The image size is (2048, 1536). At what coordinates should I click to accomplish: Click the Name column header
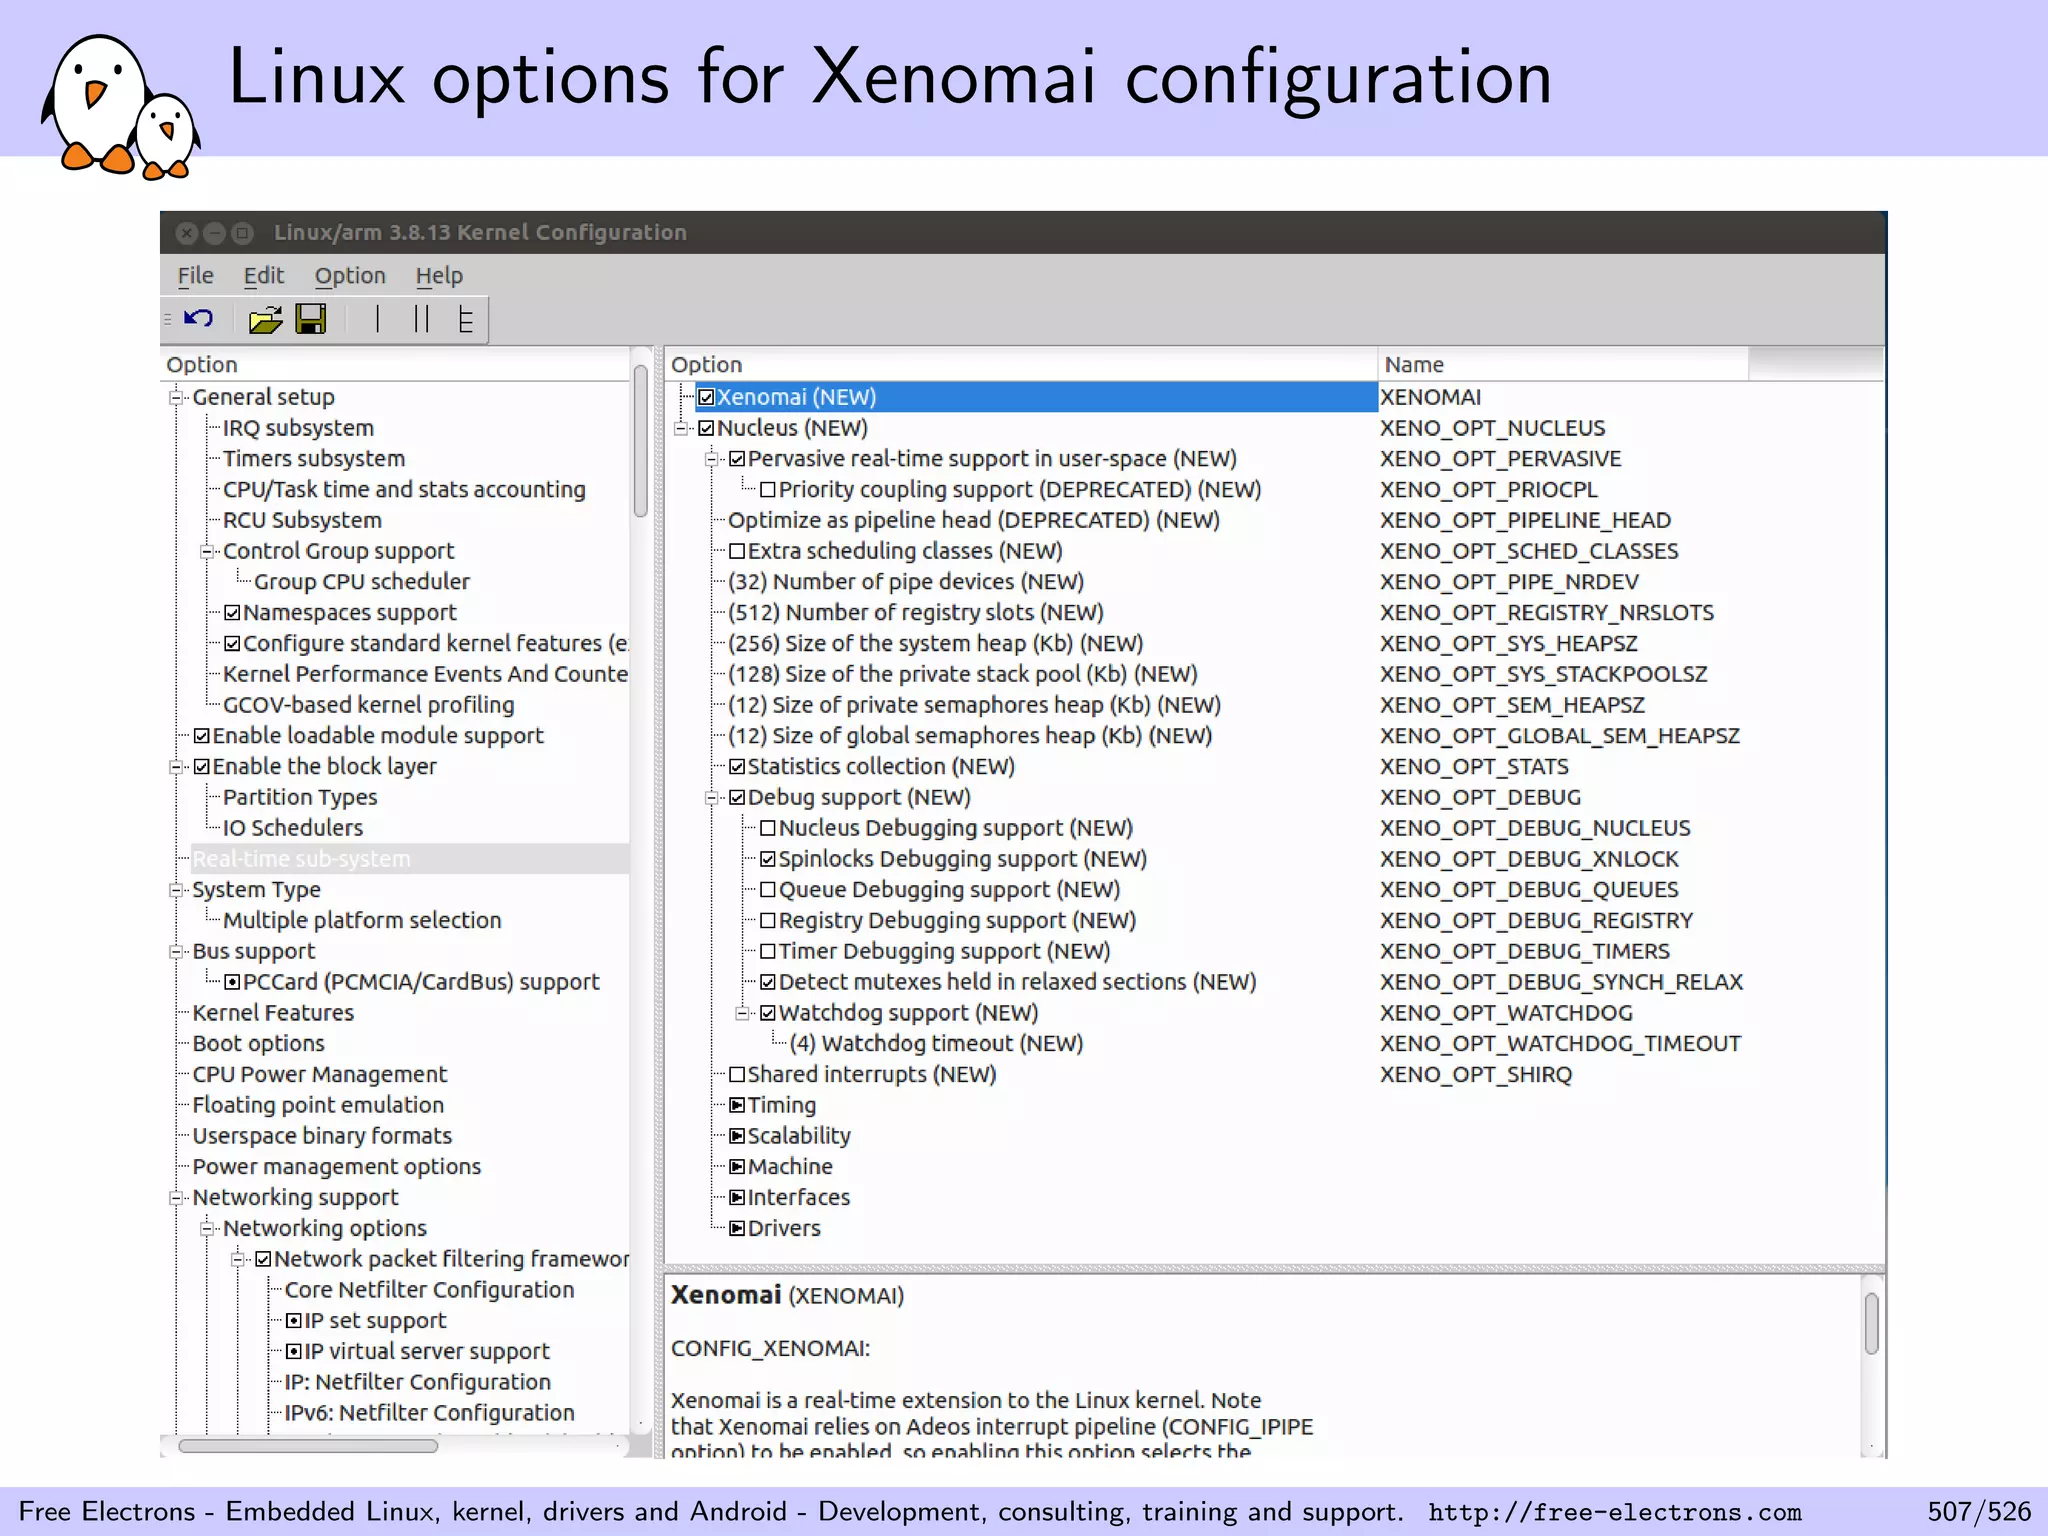(x=1563, y=365)
